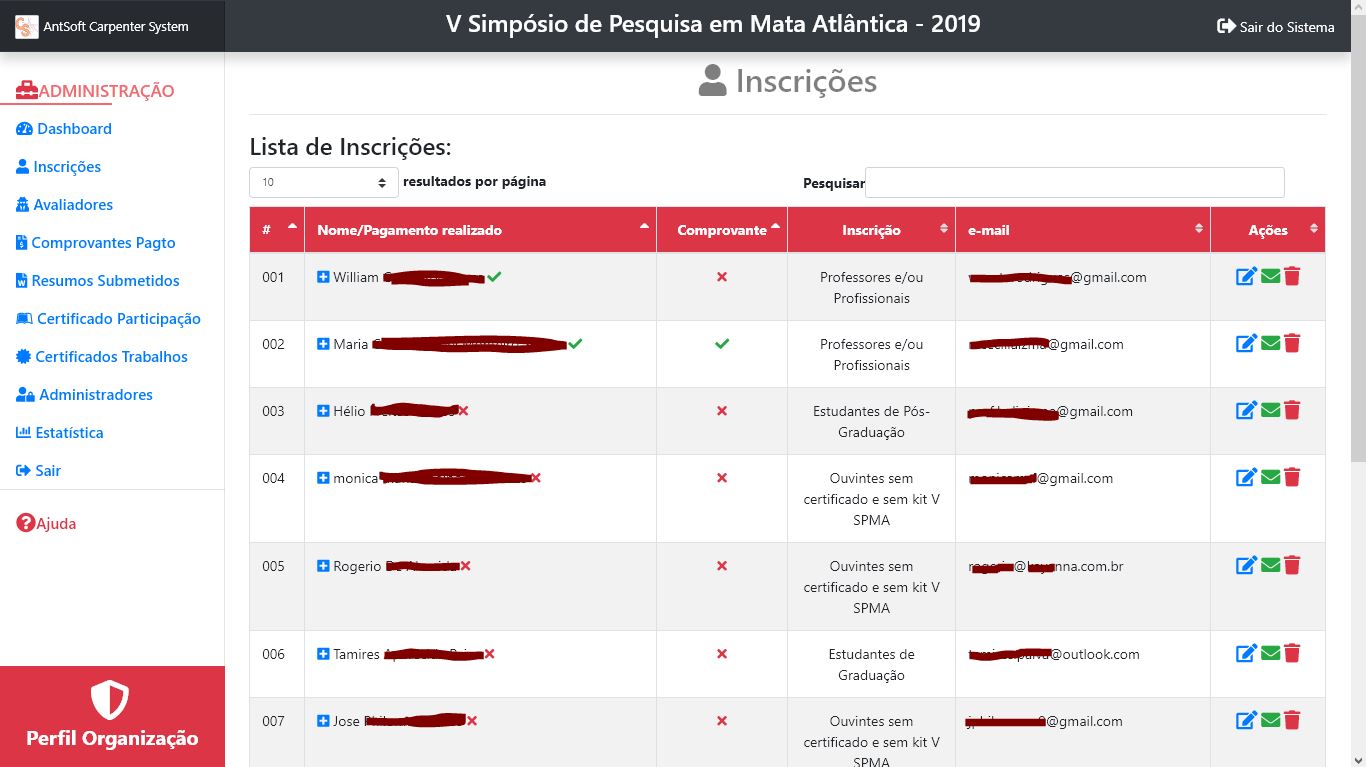Screen dimensions: 1366x767
Task: Send email to registration 006 via envelope icon
Action: click(x=1270, y=654)
